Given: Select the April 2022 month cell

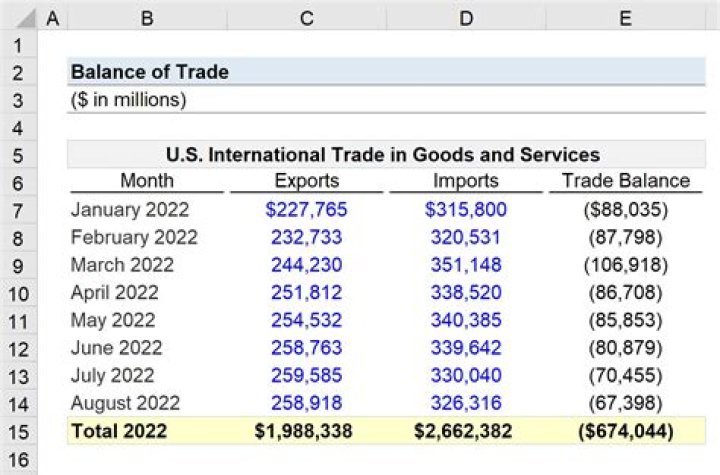Looking at the screenshot, I should [115, 293].
